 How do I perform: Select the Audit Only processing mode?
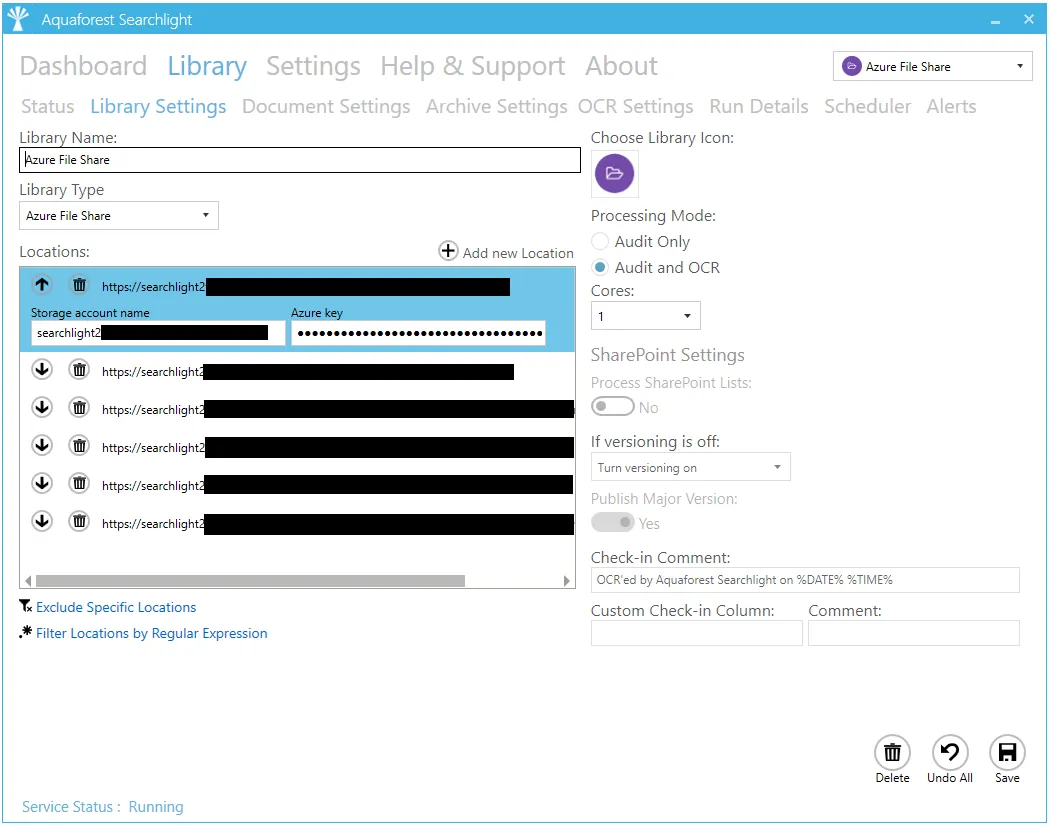pyautogui.click(x=600, y=242)
